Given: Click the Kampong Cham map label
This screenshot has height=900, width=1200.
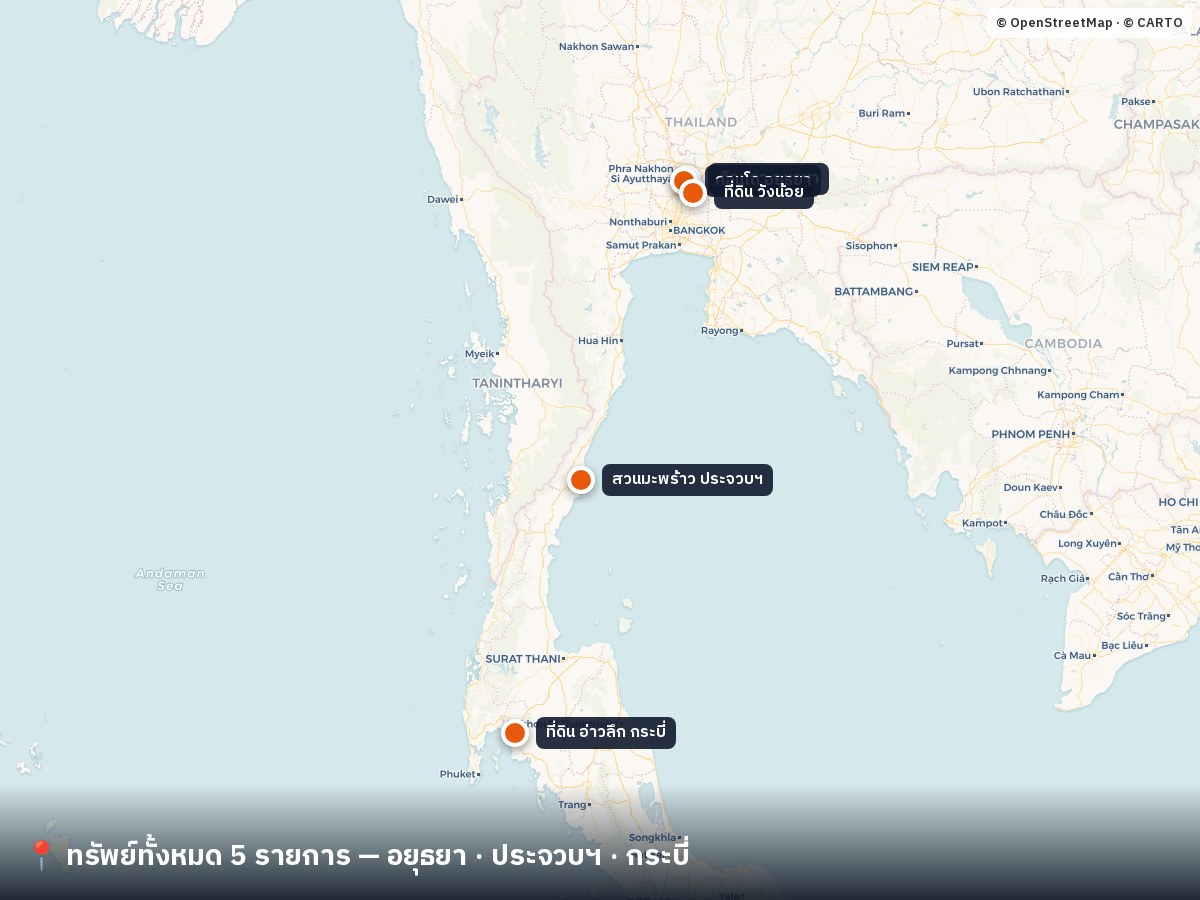Looking at the screenshot, I should (1078, 395).
